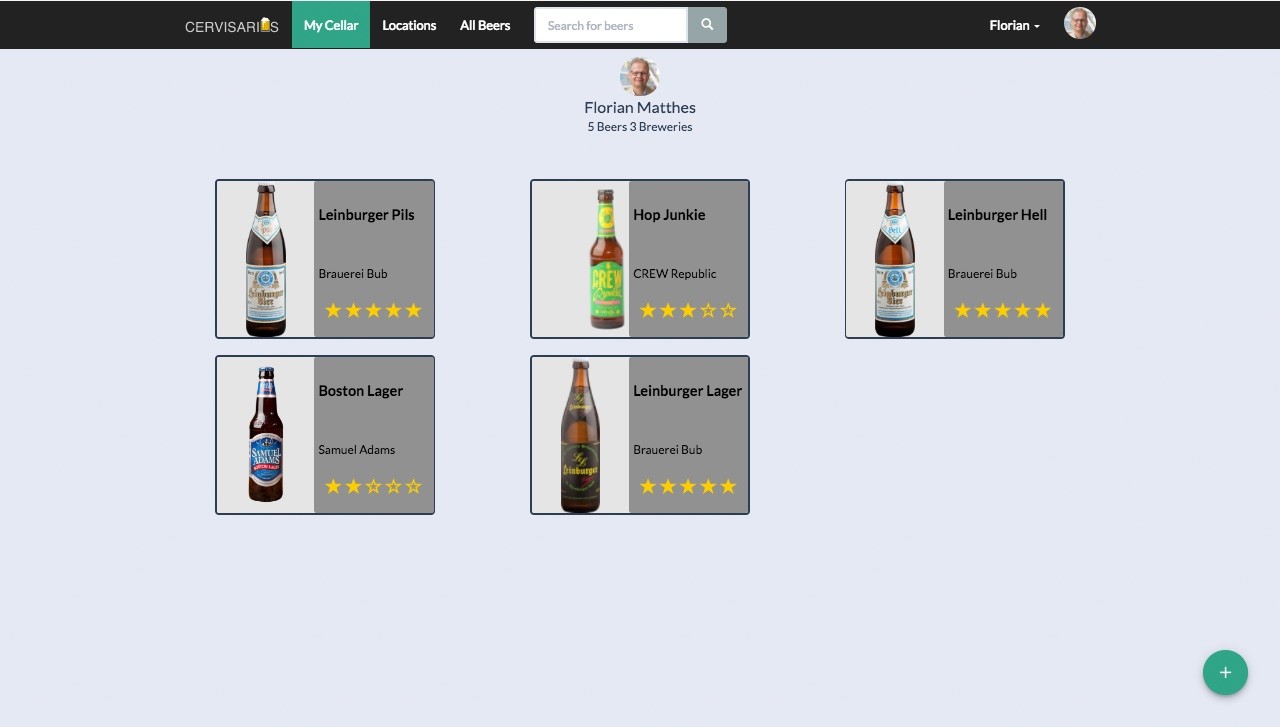Rate Leinburger Pils three stars
Viewport: 1280px width, 727px height.
(x=374, y=310)
